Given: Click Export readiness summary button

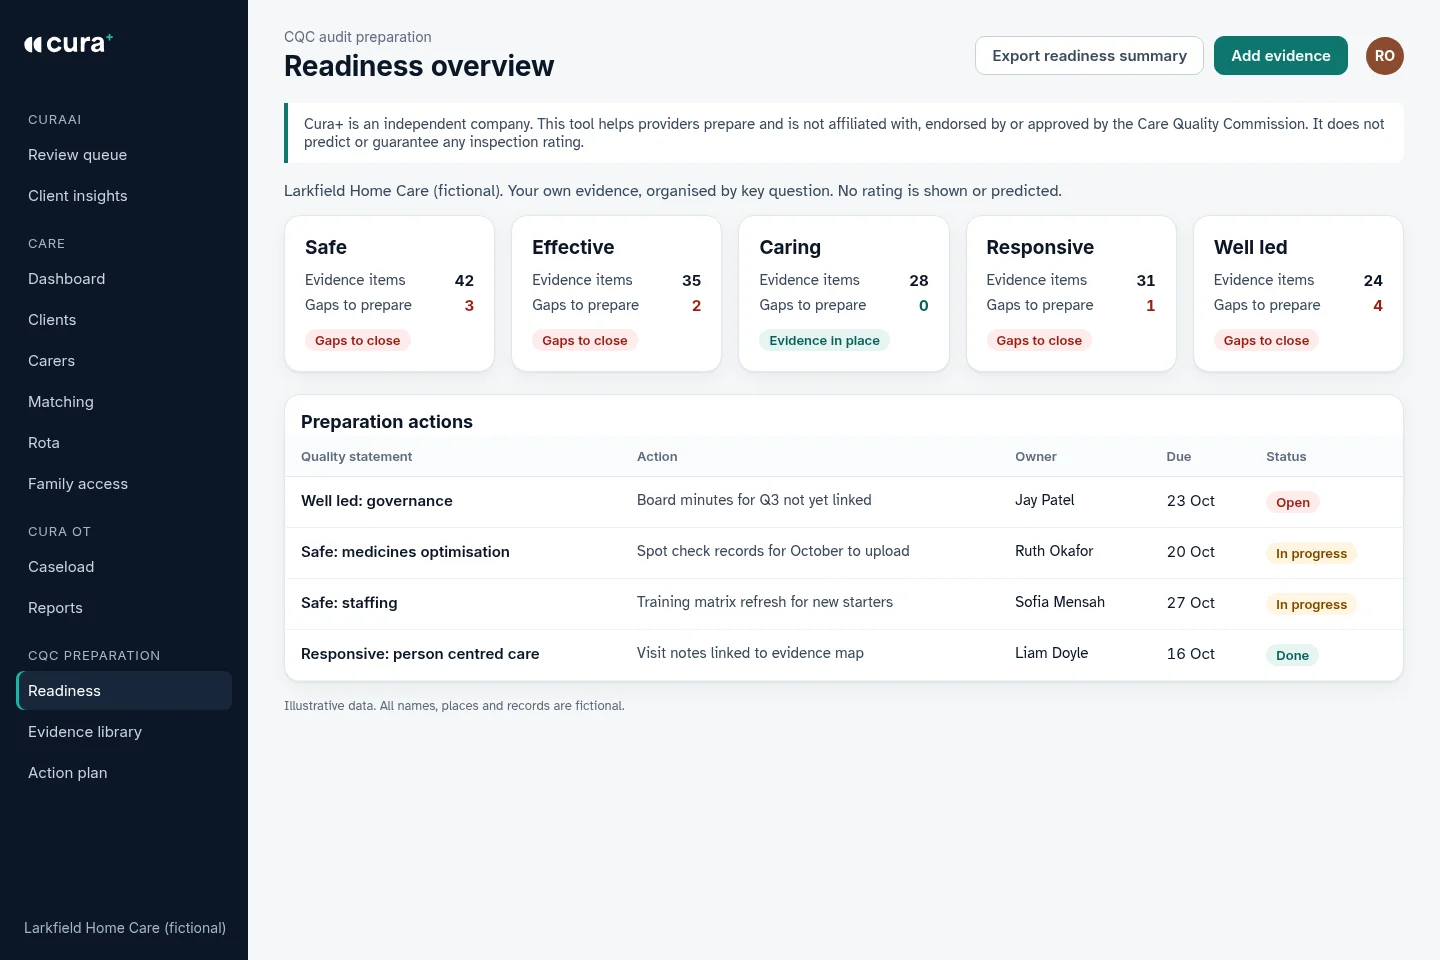Looking at the screenshot, I should click(1089, 56).
